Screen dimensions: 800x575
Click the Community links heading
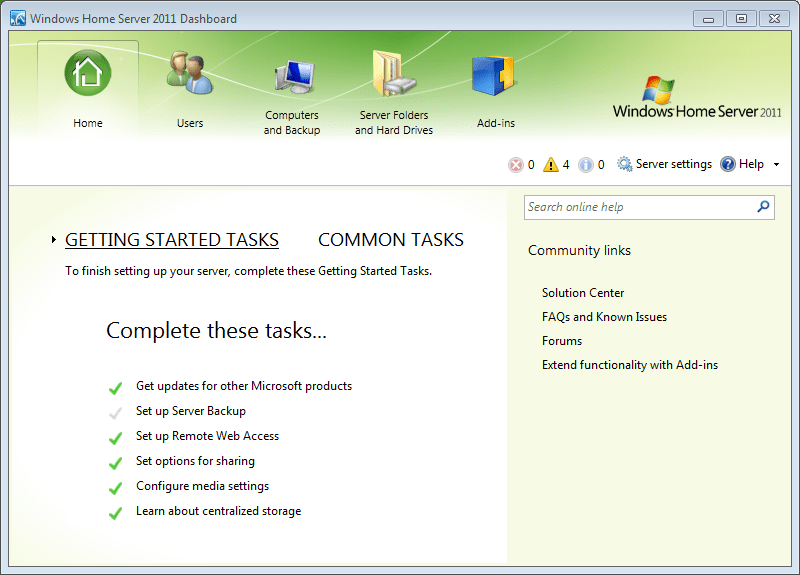[x=580, y=250]
